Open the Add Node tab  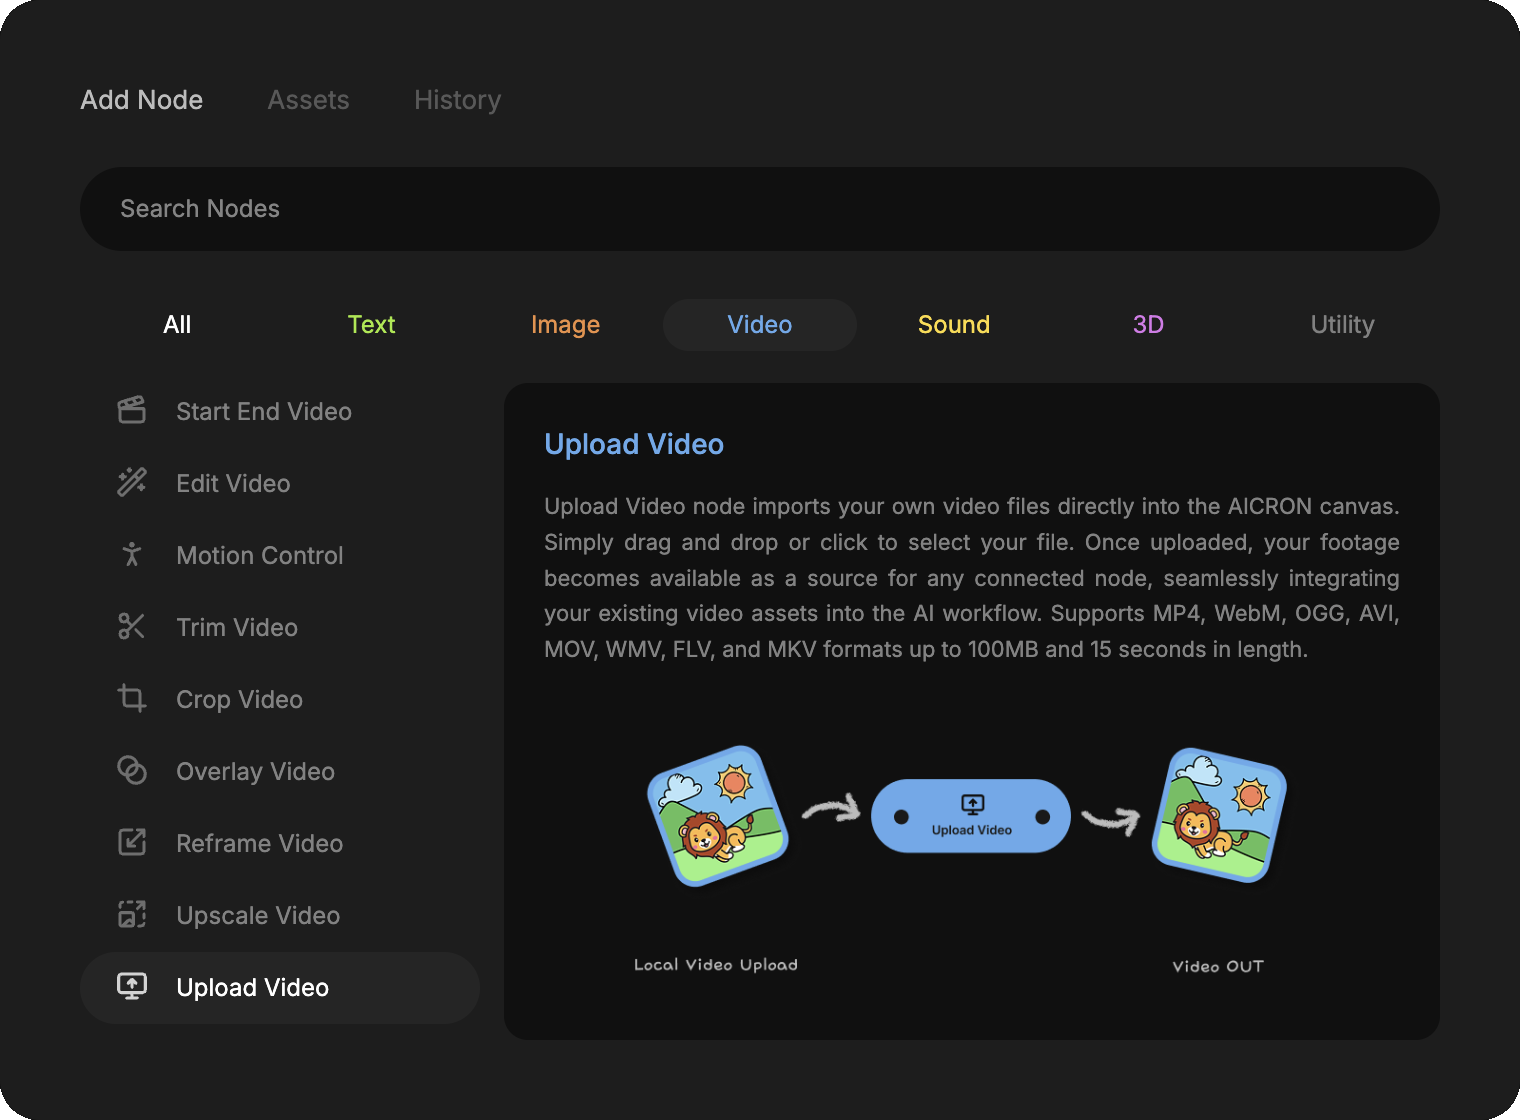pos(142,100)
